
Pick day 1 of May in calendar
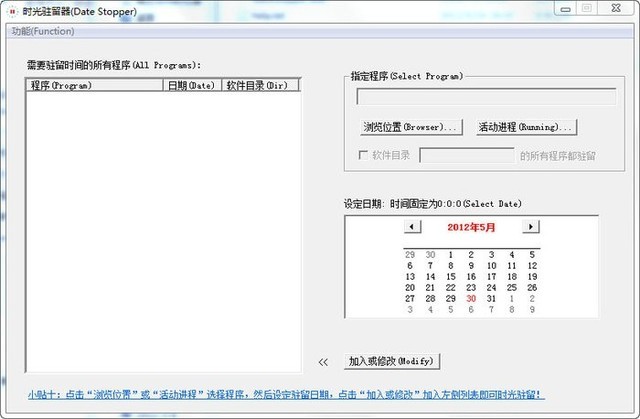450,254
